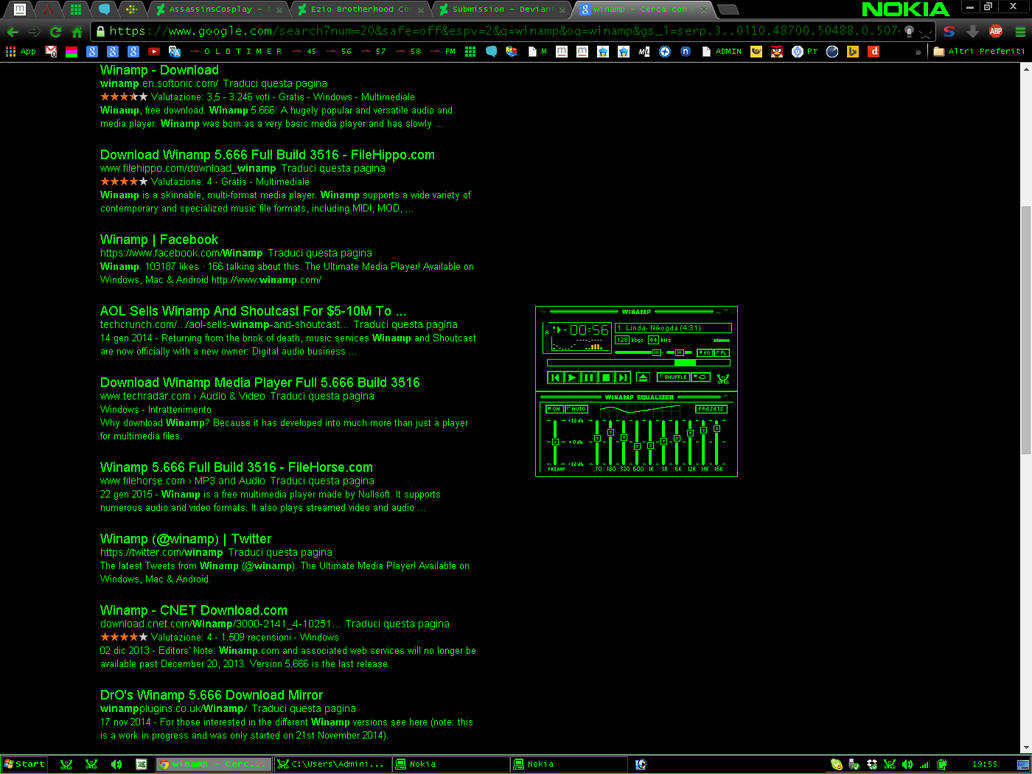The image size is (1032, 774).
Task: Open the Chrome menu button
Action: coord(1020,32)
